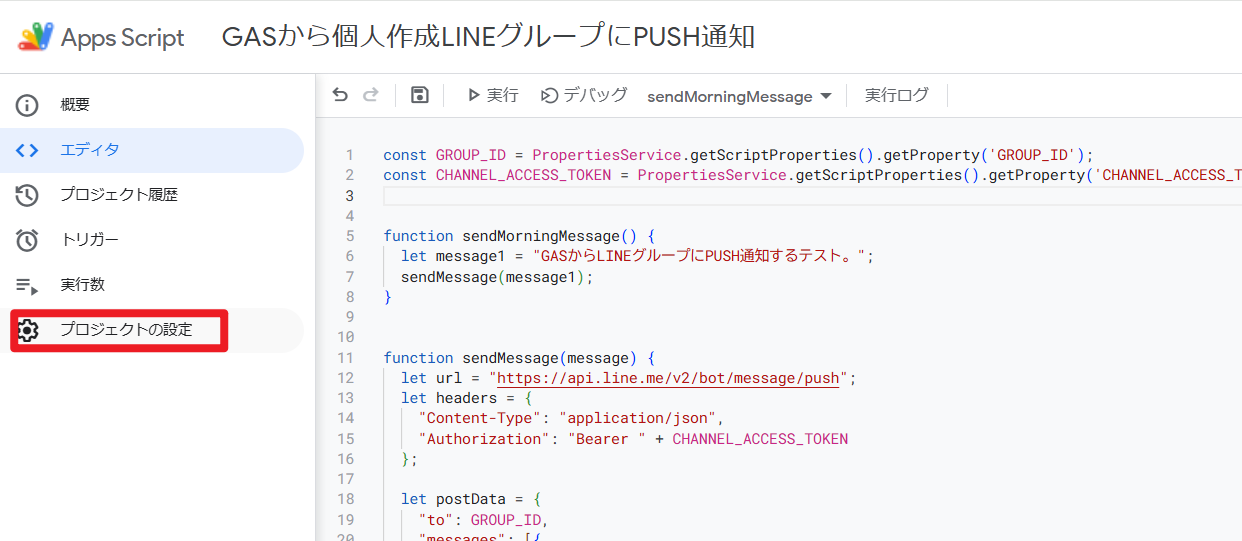Screen dimensions: 1242x541
Task: Click the trigger alarm clock icon
Action: pyautogui.click(x=27, y=240)
